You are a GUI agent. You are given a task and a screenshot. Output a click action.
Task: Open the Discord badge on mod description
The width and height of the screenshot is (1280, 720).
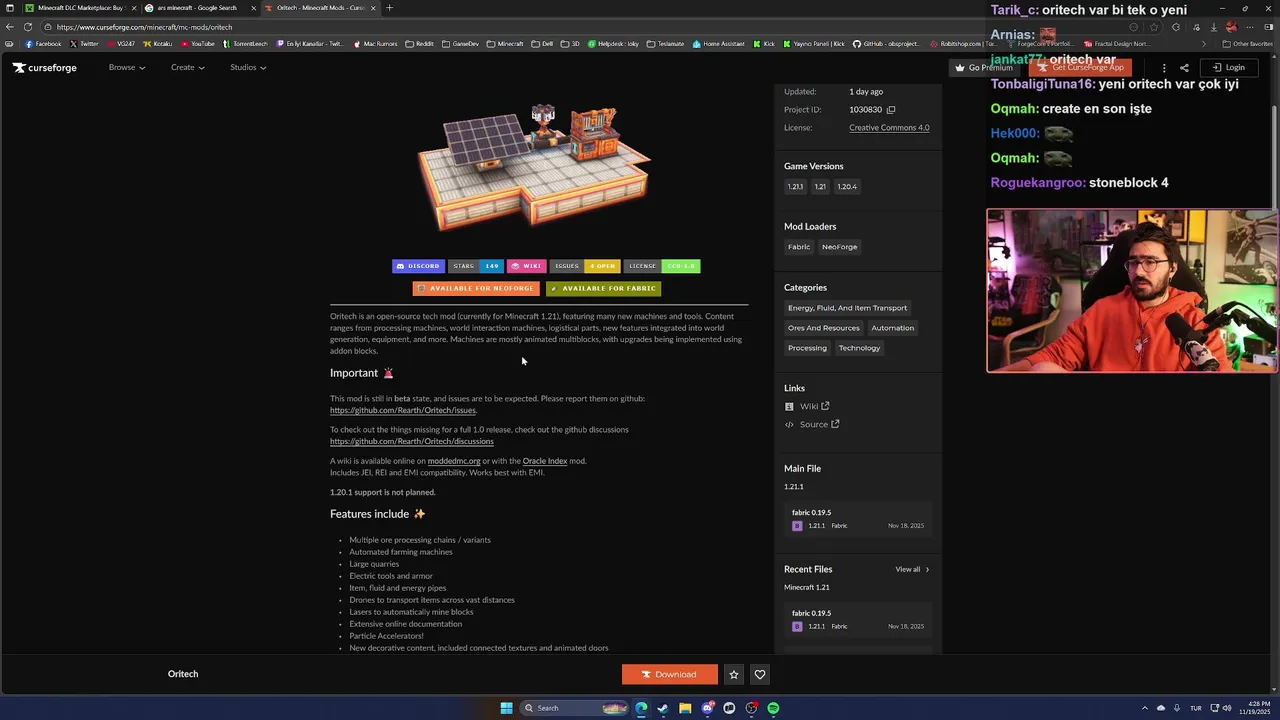(418, 266)
